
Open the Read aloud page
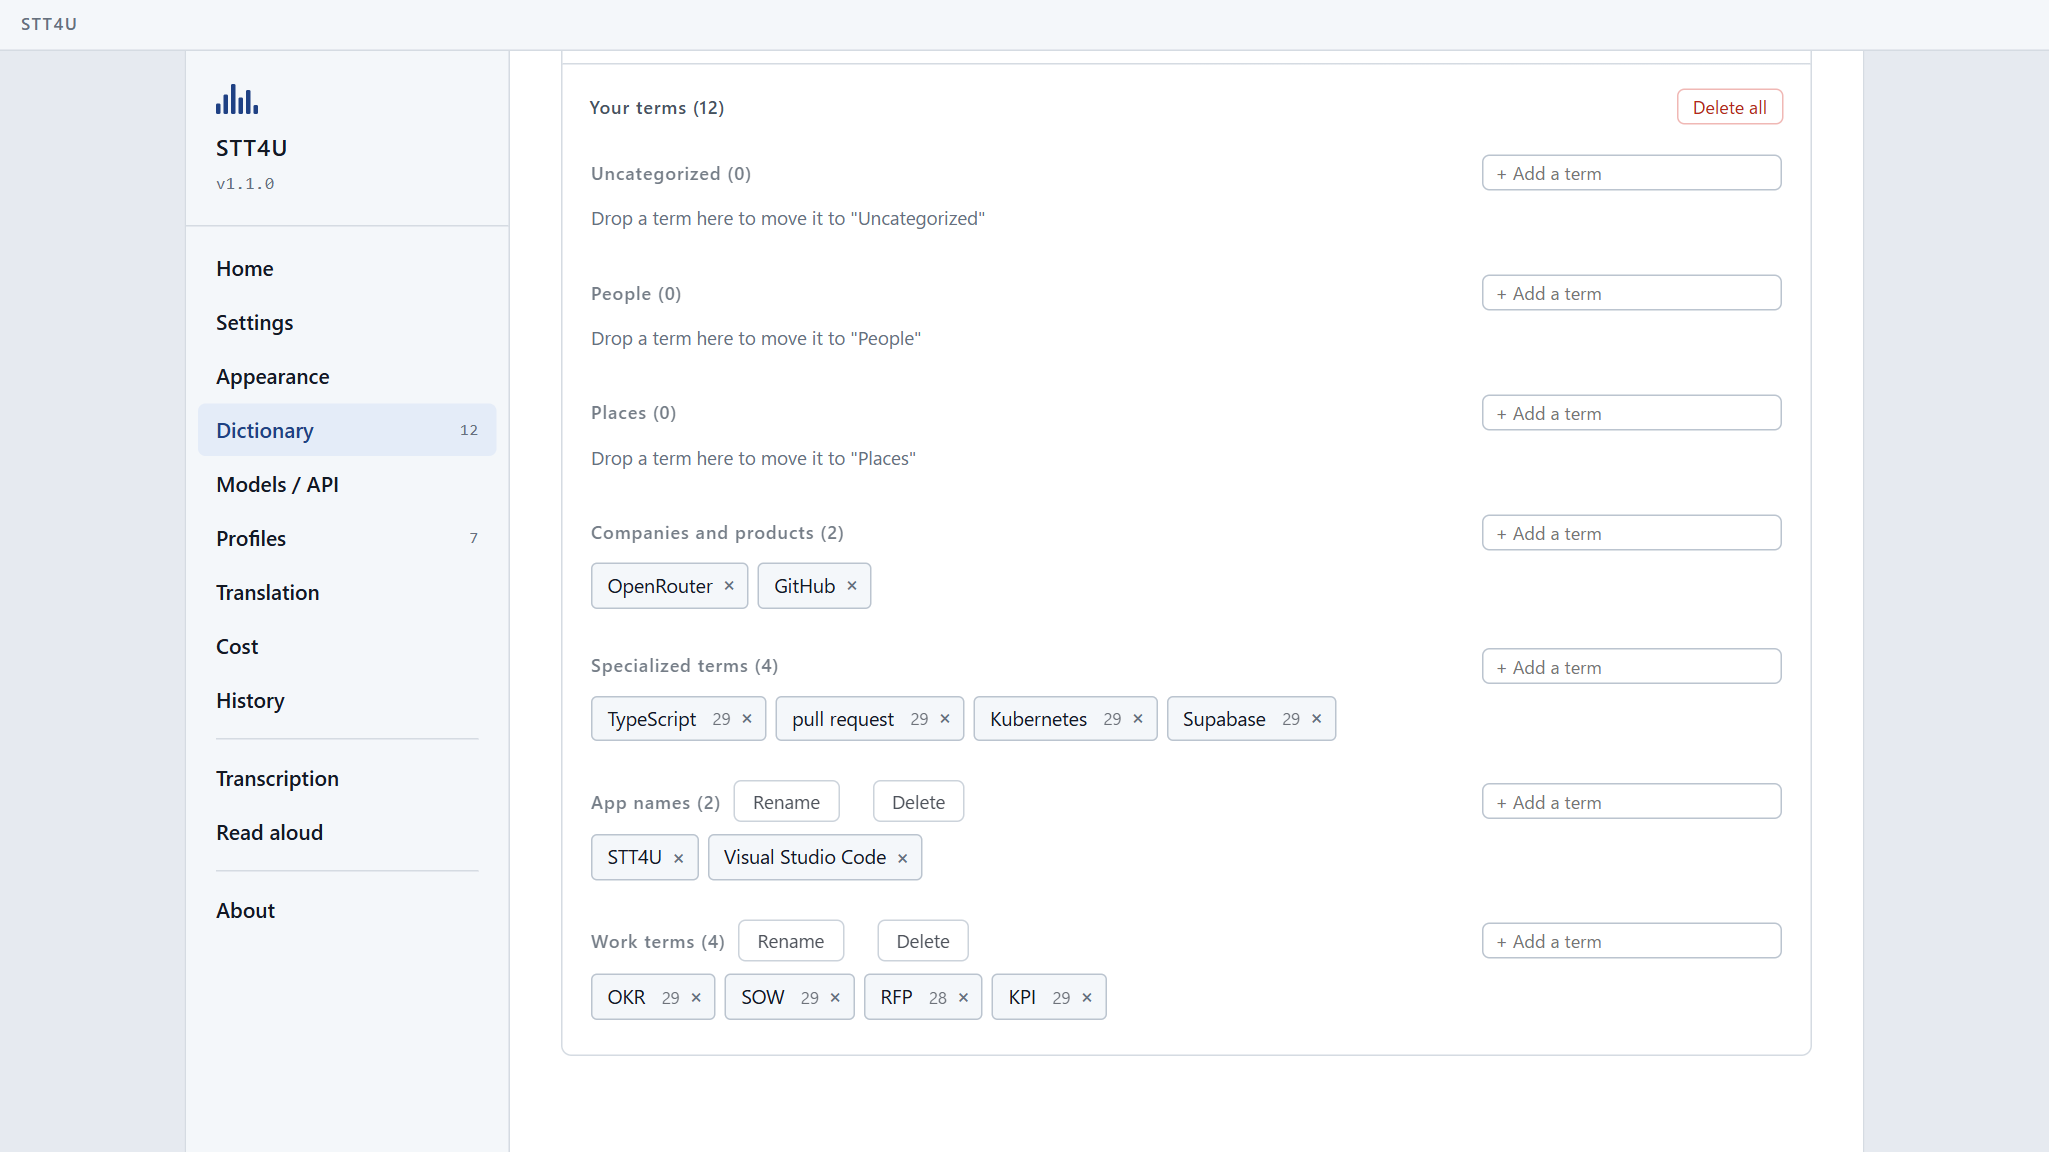[347, 832]
